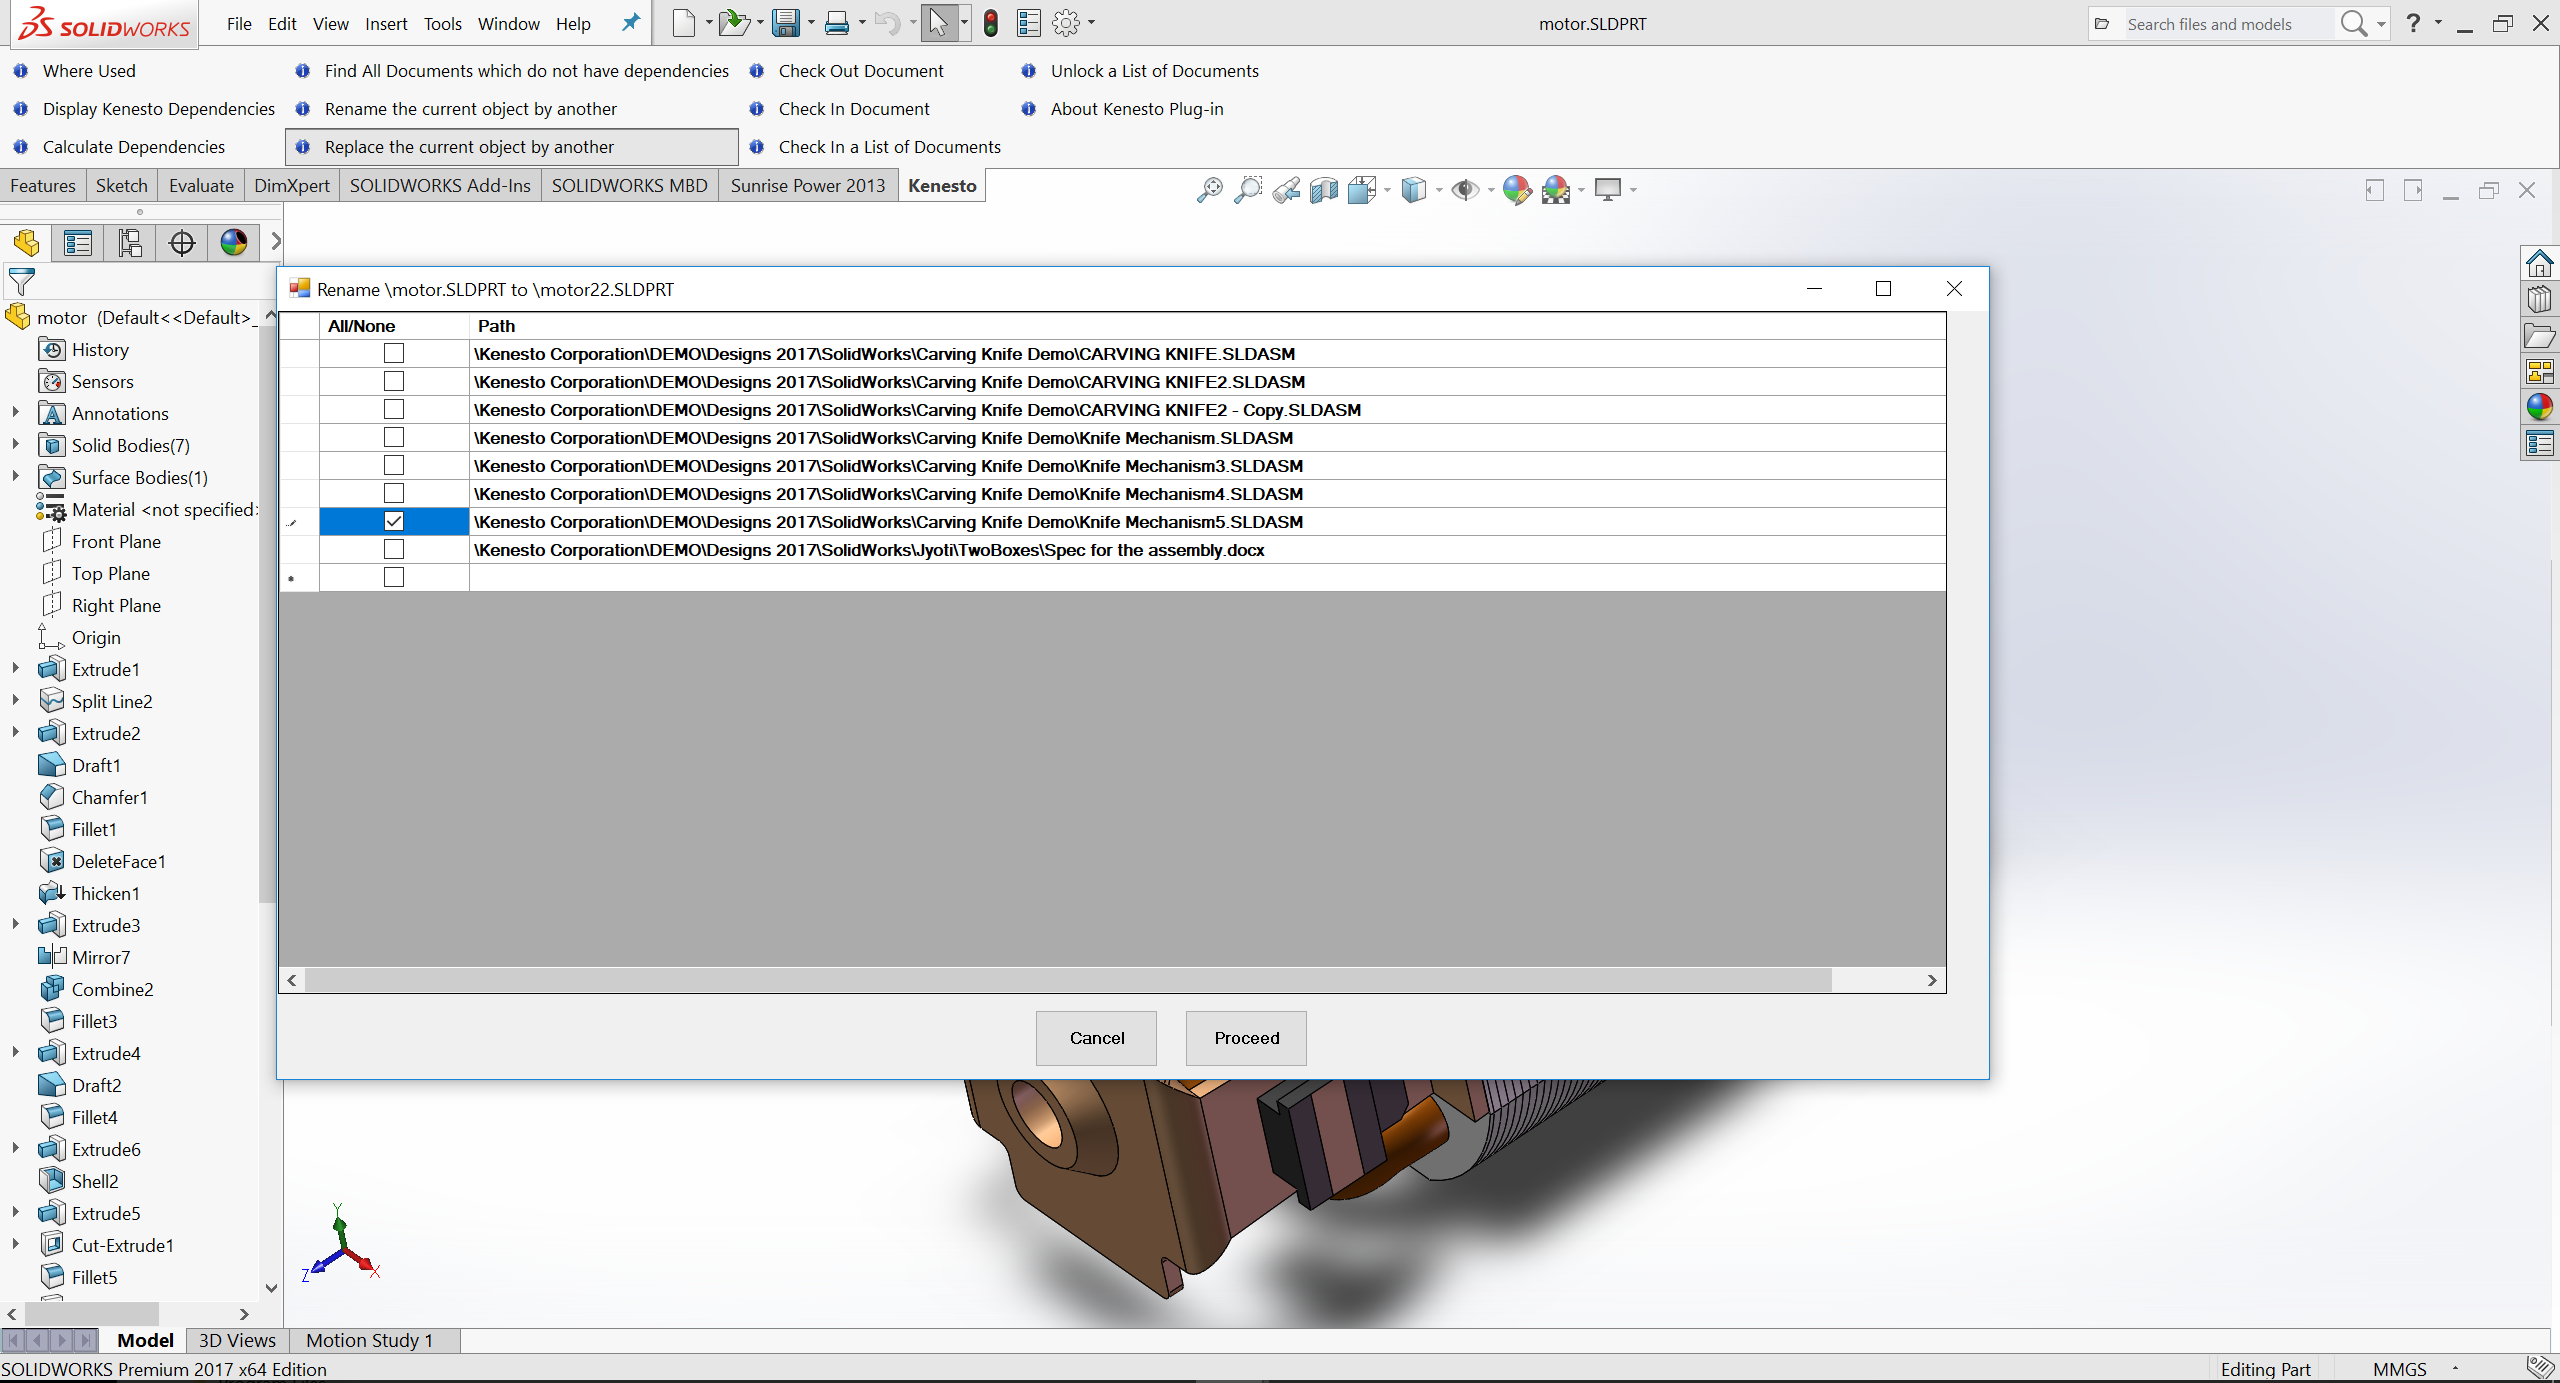Screen dimensions: 2560x1383
Task: Click the Display Style cube icon
Action: pos(1413,189)
